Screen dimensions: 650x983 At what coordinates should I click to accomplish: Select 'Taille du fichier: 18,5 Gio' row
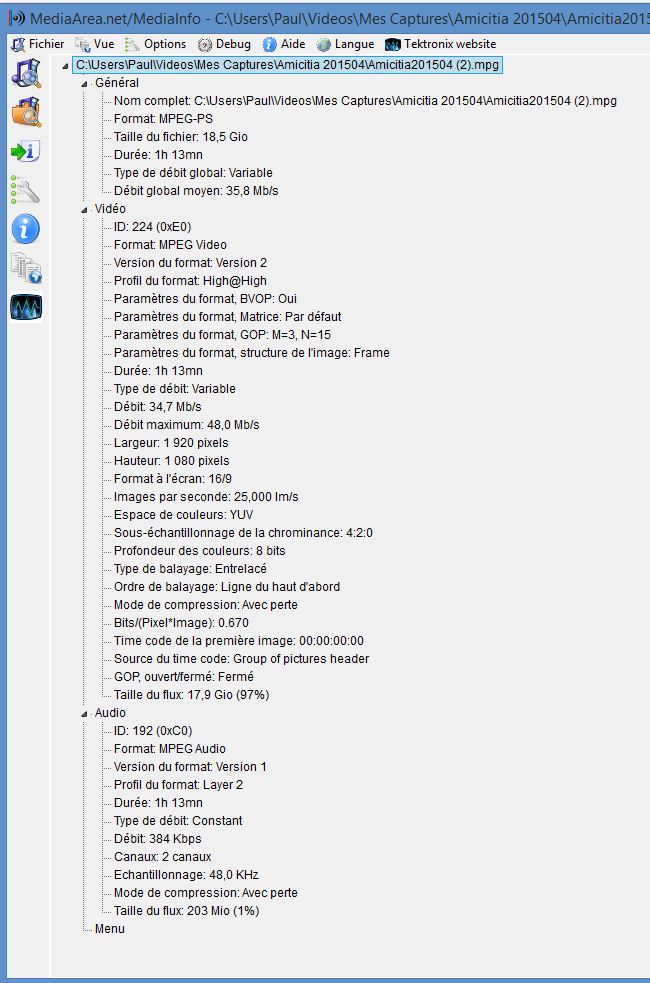point(181,137)
